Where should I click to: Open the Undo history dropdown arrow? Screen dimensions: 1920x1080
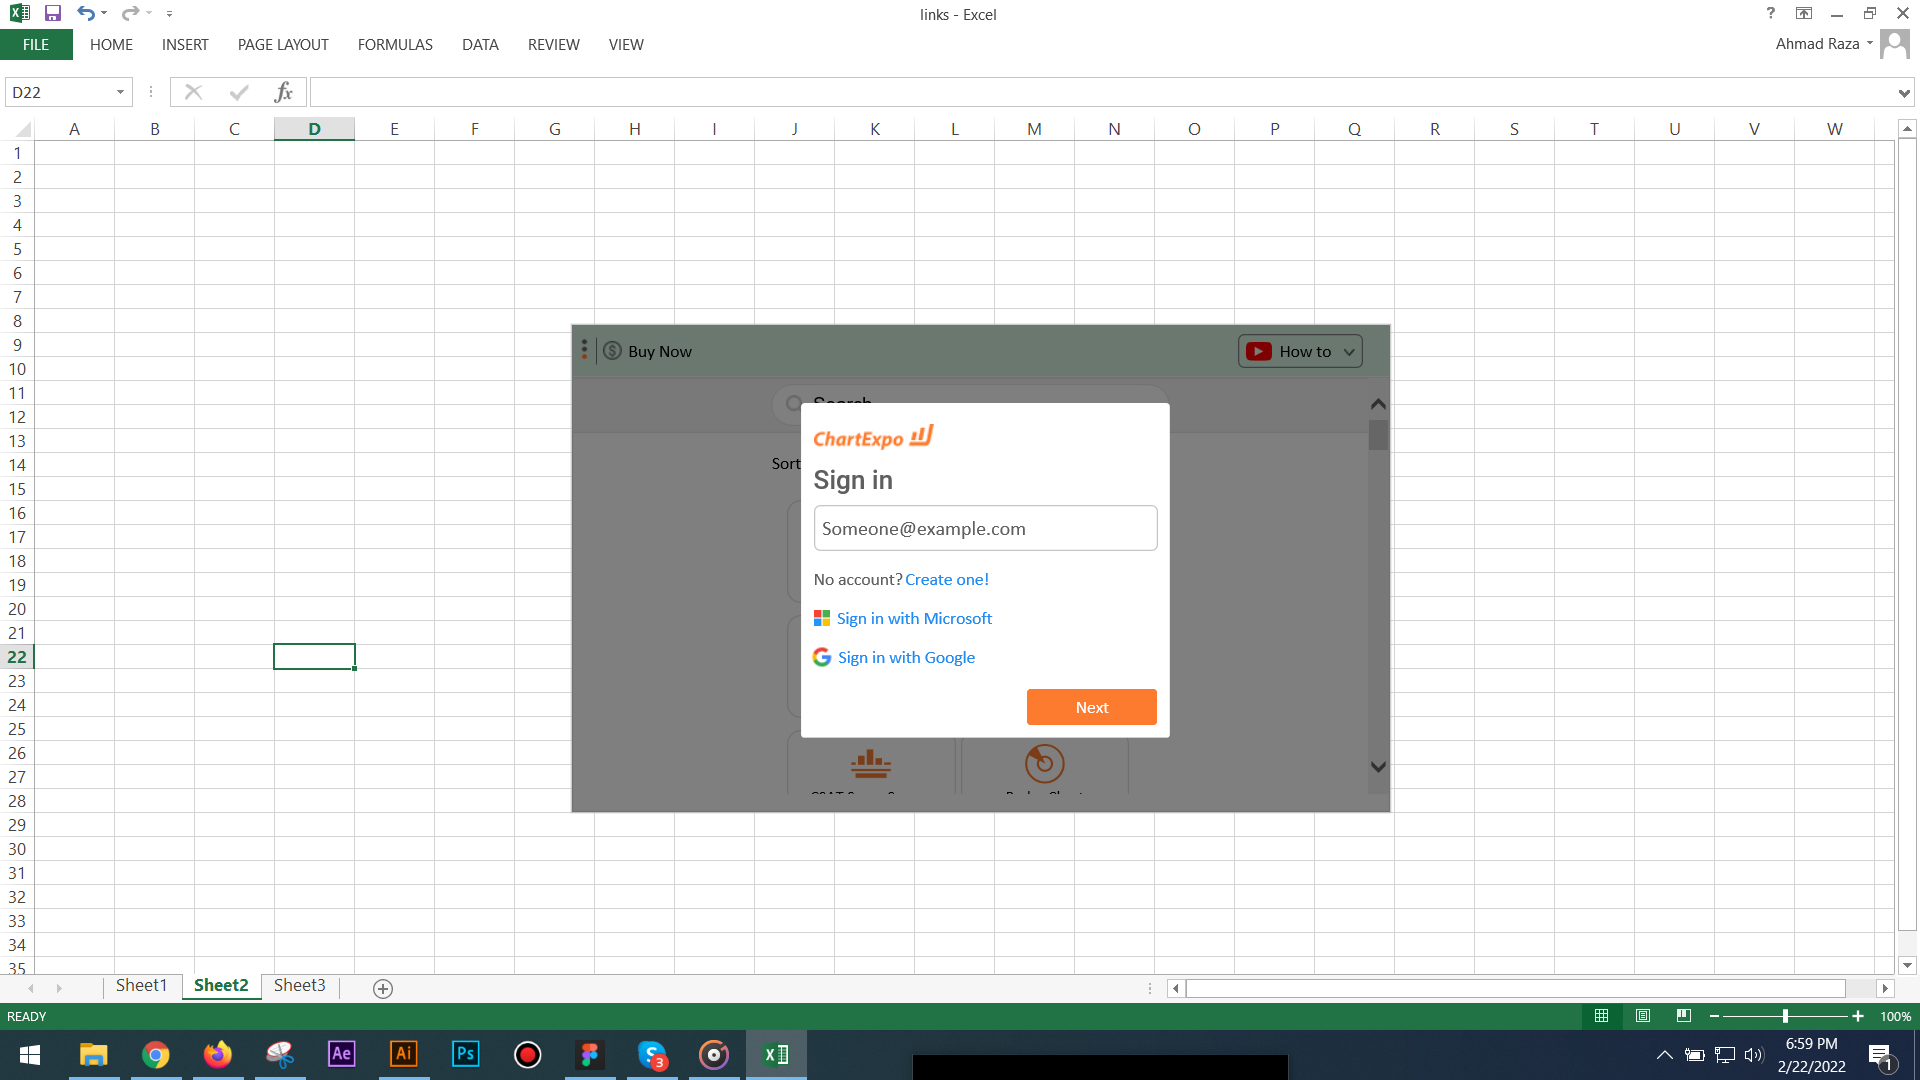tap(104, 14)
